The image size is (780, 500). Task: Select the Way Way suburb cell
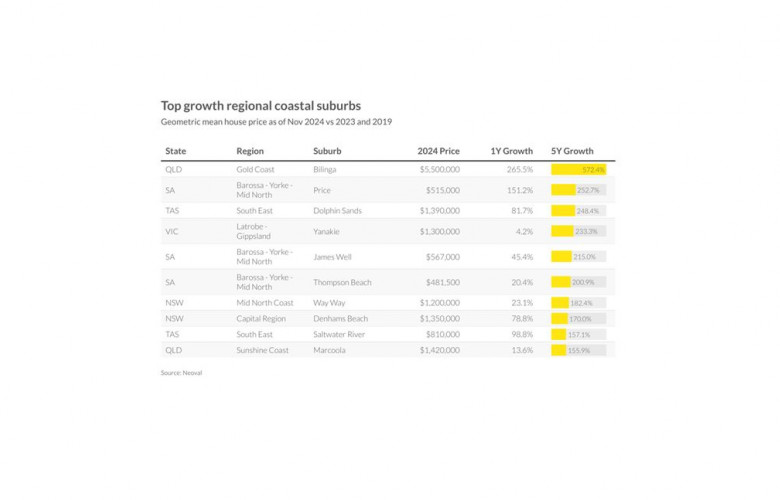pos(329,302)
